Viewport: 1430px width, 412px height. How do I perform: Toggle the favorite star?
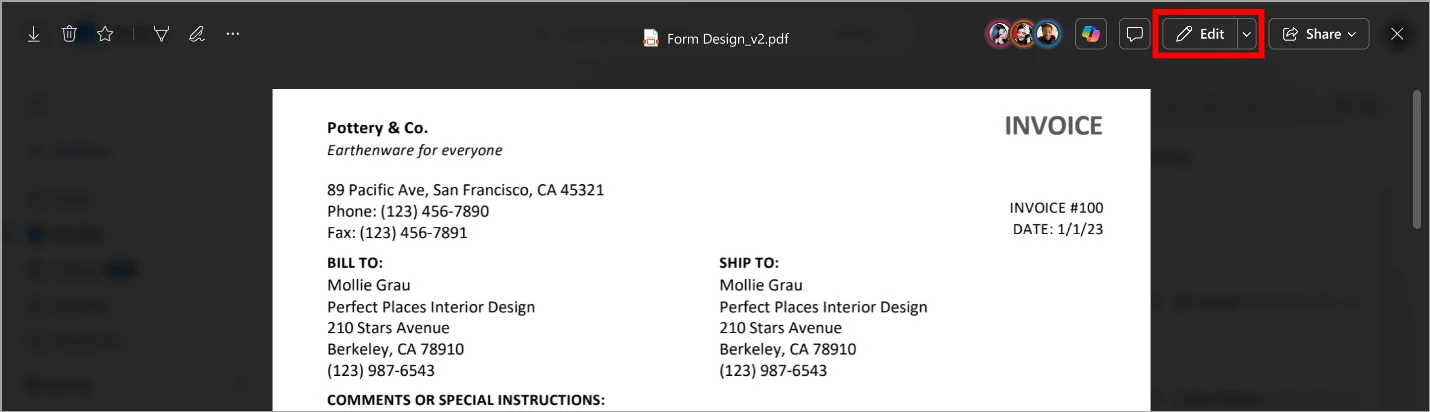(105, 34)
